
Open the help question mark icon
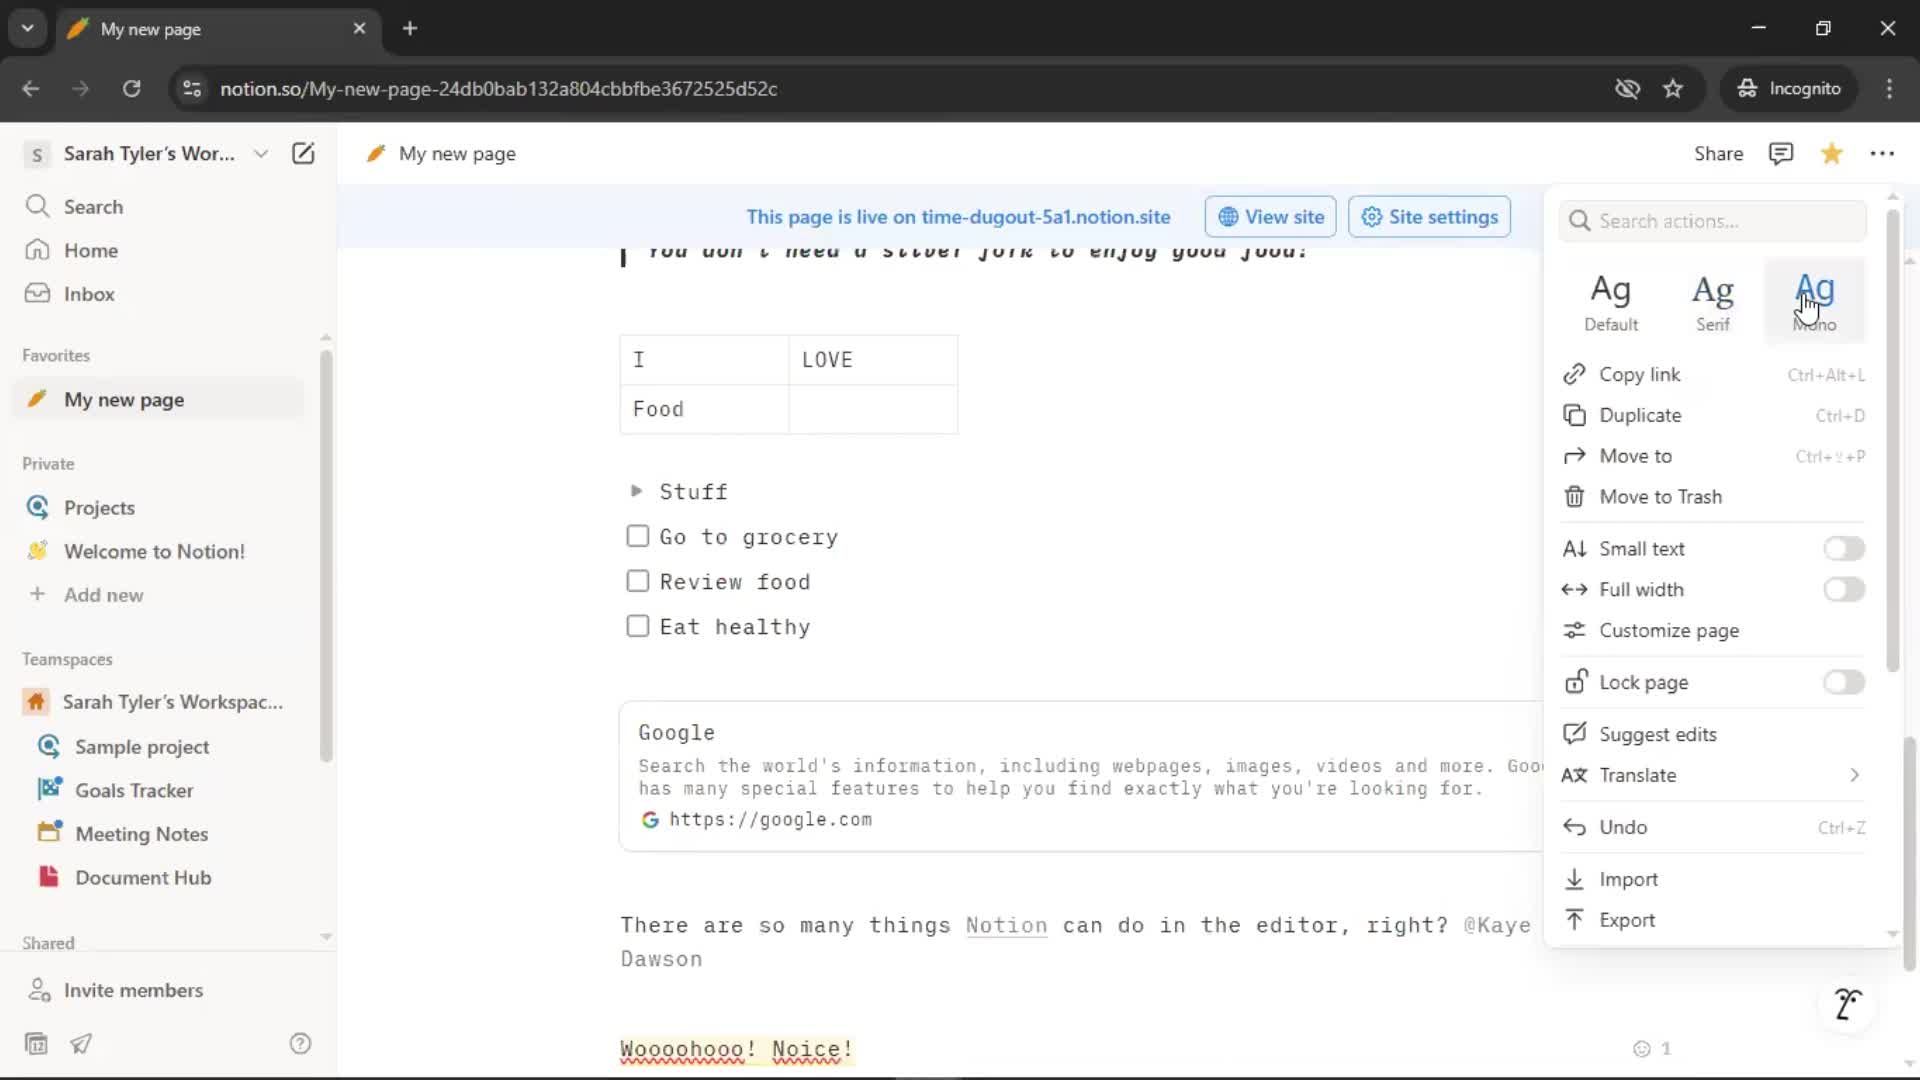300,1044
